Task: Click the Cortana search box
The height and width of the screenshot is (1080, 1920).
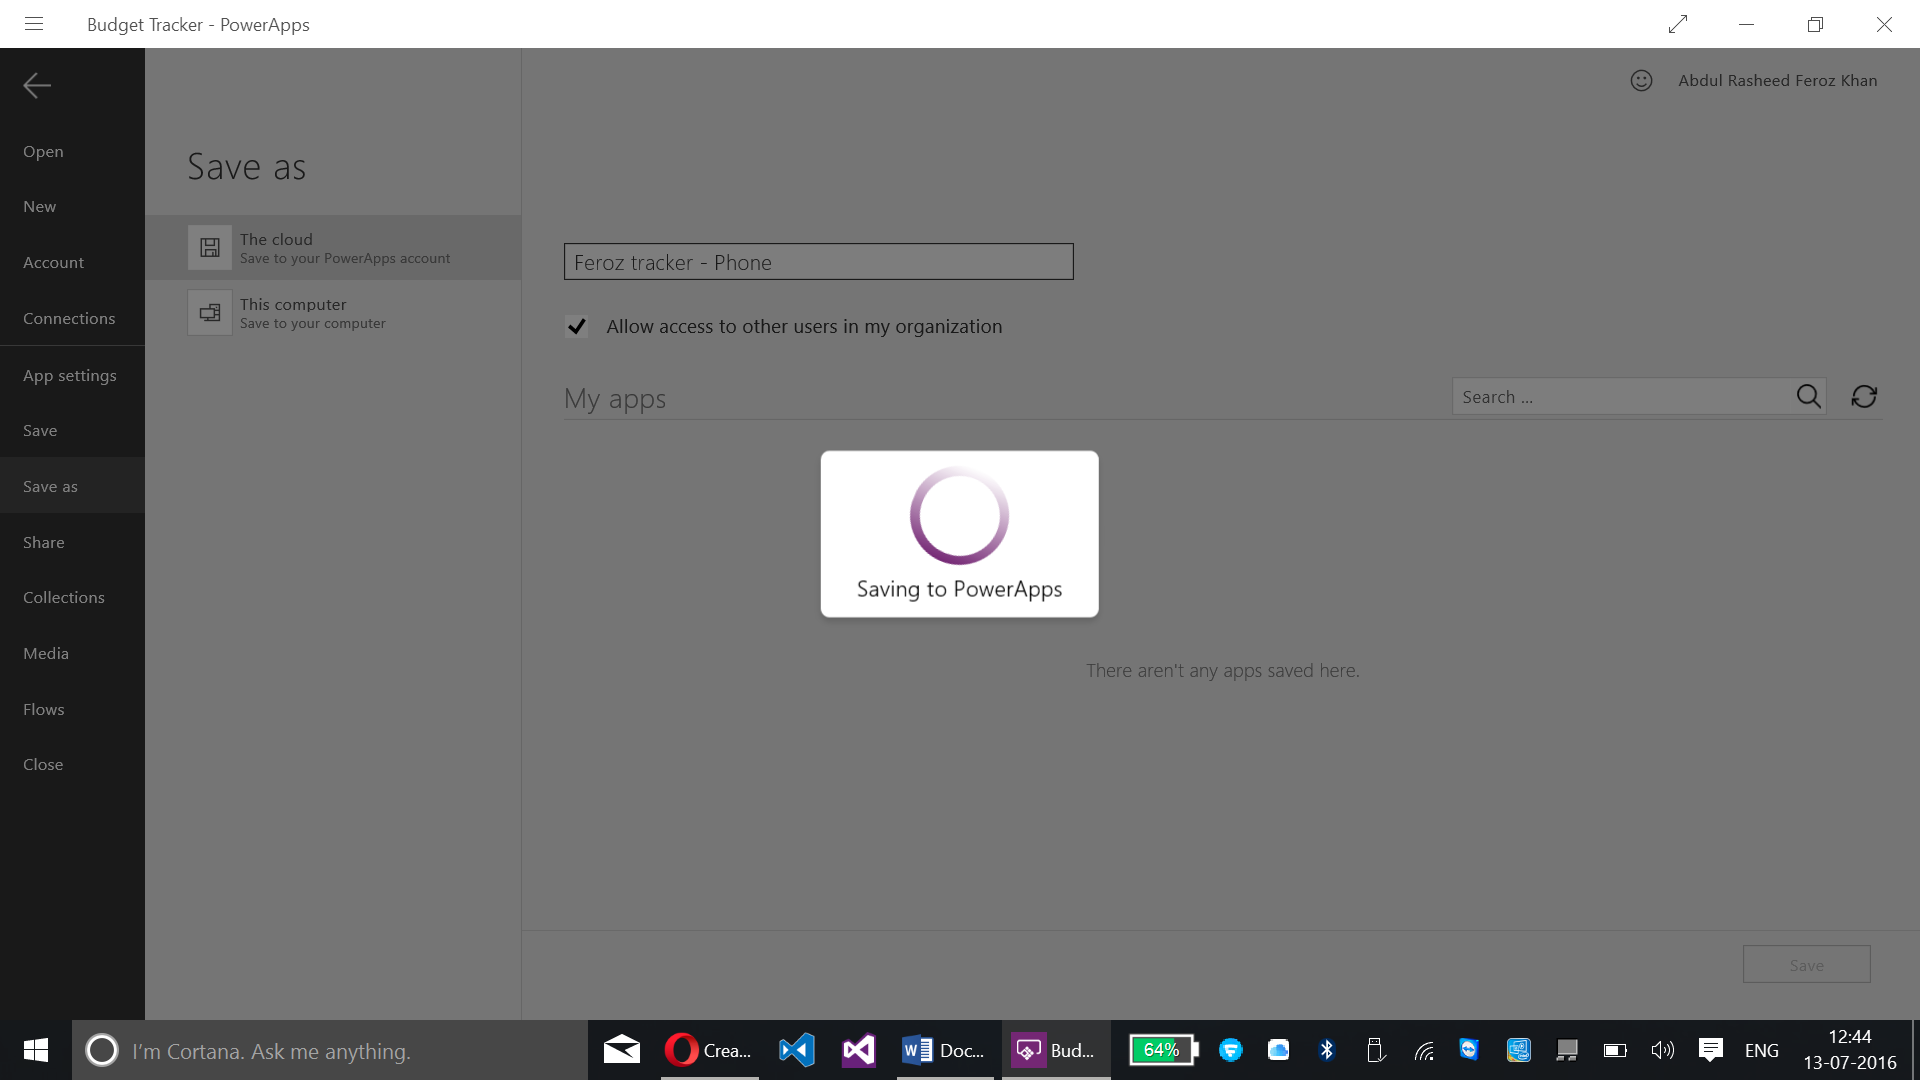Action: point(330,1050)
